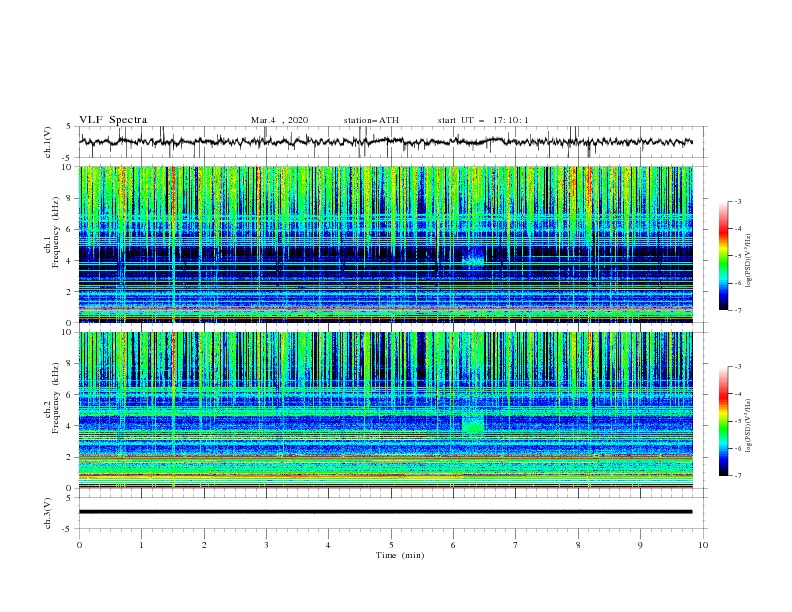Click time axis tick label "3"

pyautogui.click(x=266, y=545)
